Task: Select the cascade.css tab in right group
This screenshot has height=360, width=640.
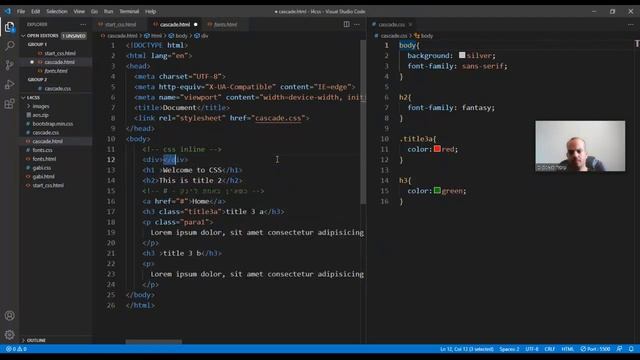Action: (x=391, y=24)
